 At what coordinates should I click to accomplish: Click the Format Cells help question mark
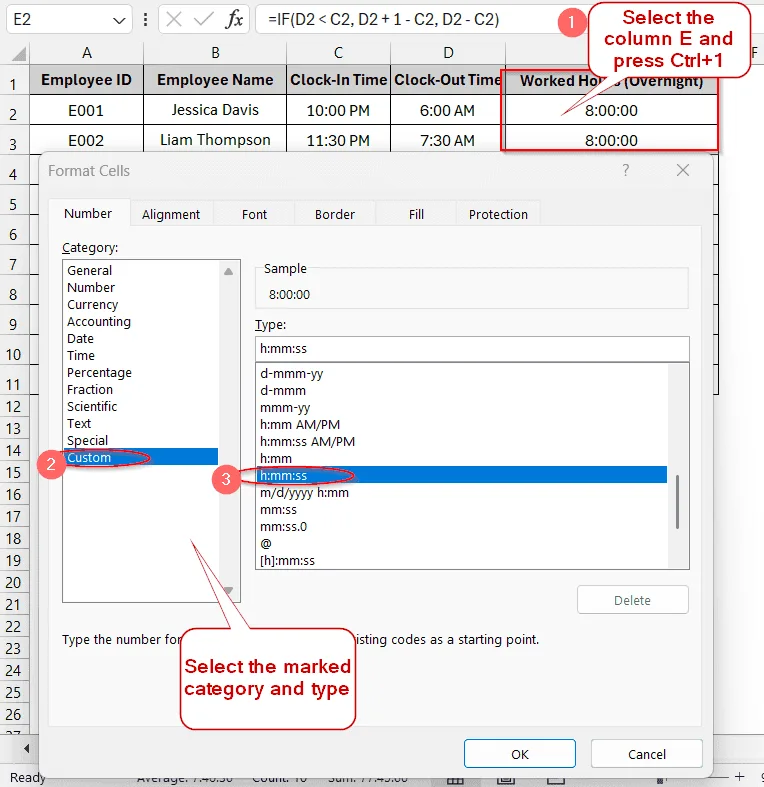(625, 170)
